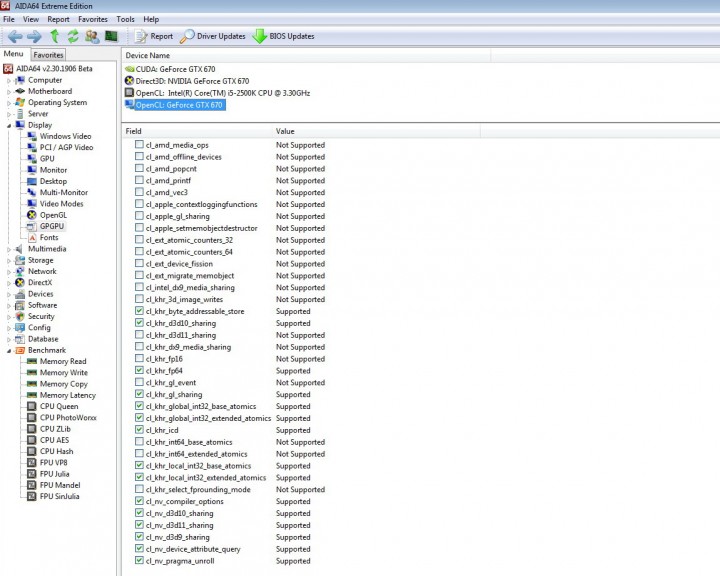Click the green Up arrow toolbar icon

pyautogui.click(x=55, y=36)
